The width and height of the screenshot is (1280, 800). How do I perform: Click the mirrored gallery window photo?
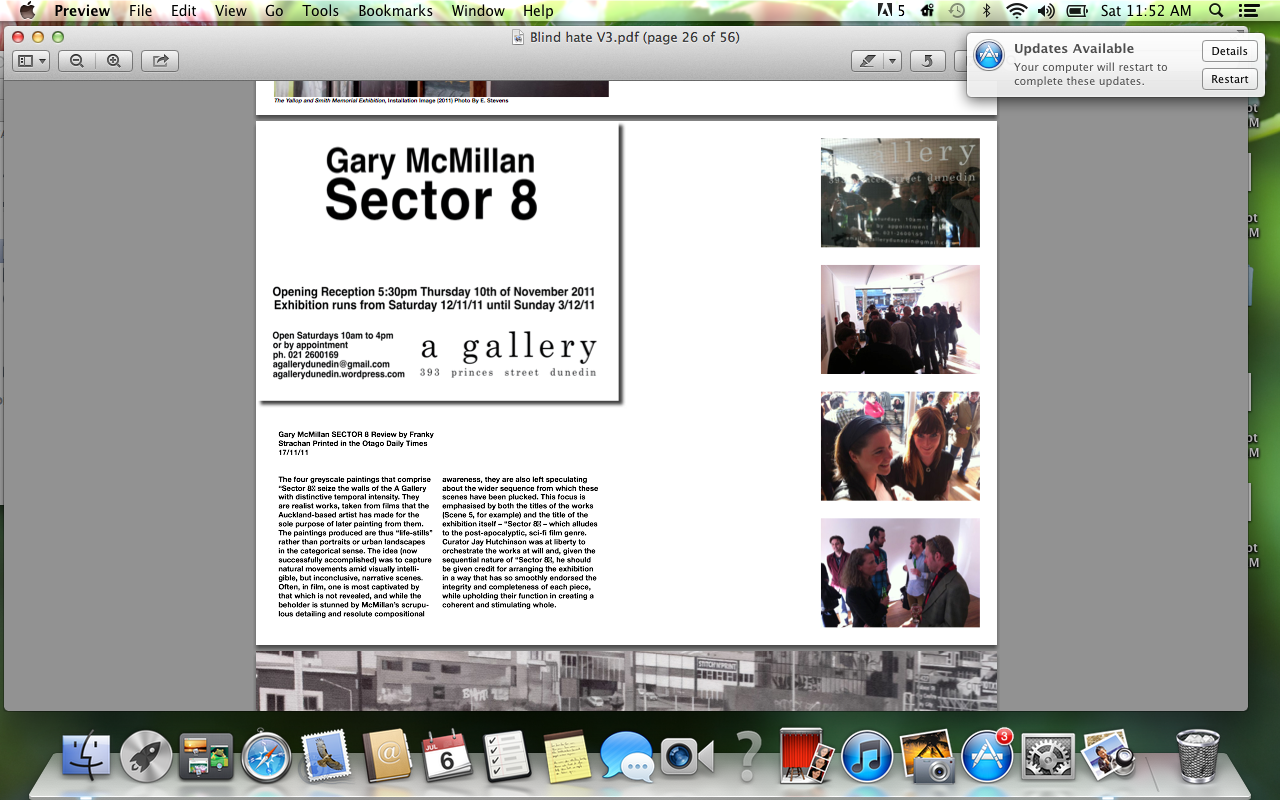point(900,192)
